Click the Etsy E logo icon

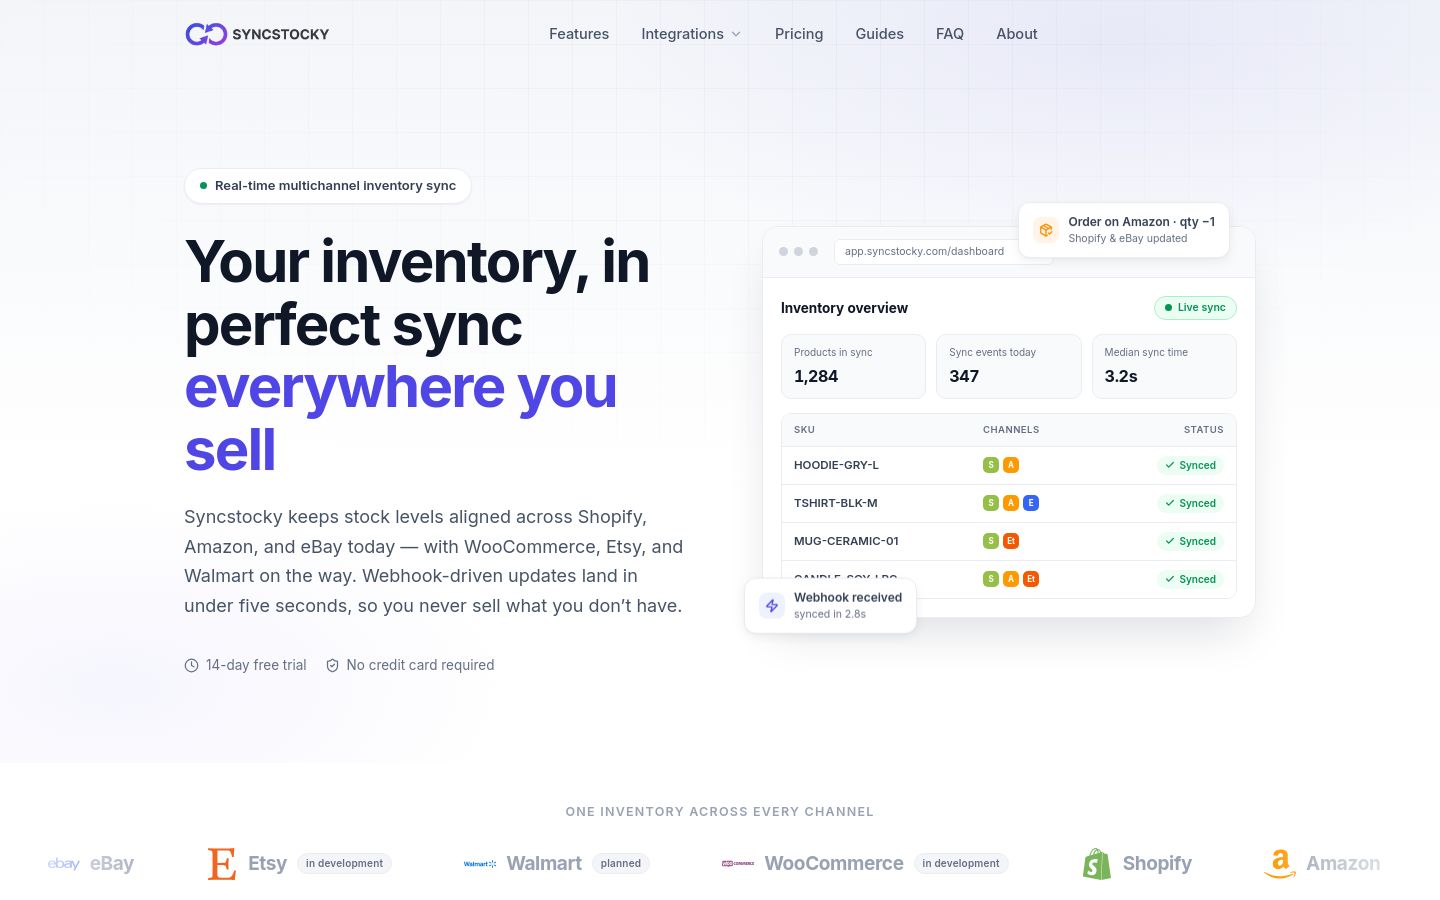222,863
